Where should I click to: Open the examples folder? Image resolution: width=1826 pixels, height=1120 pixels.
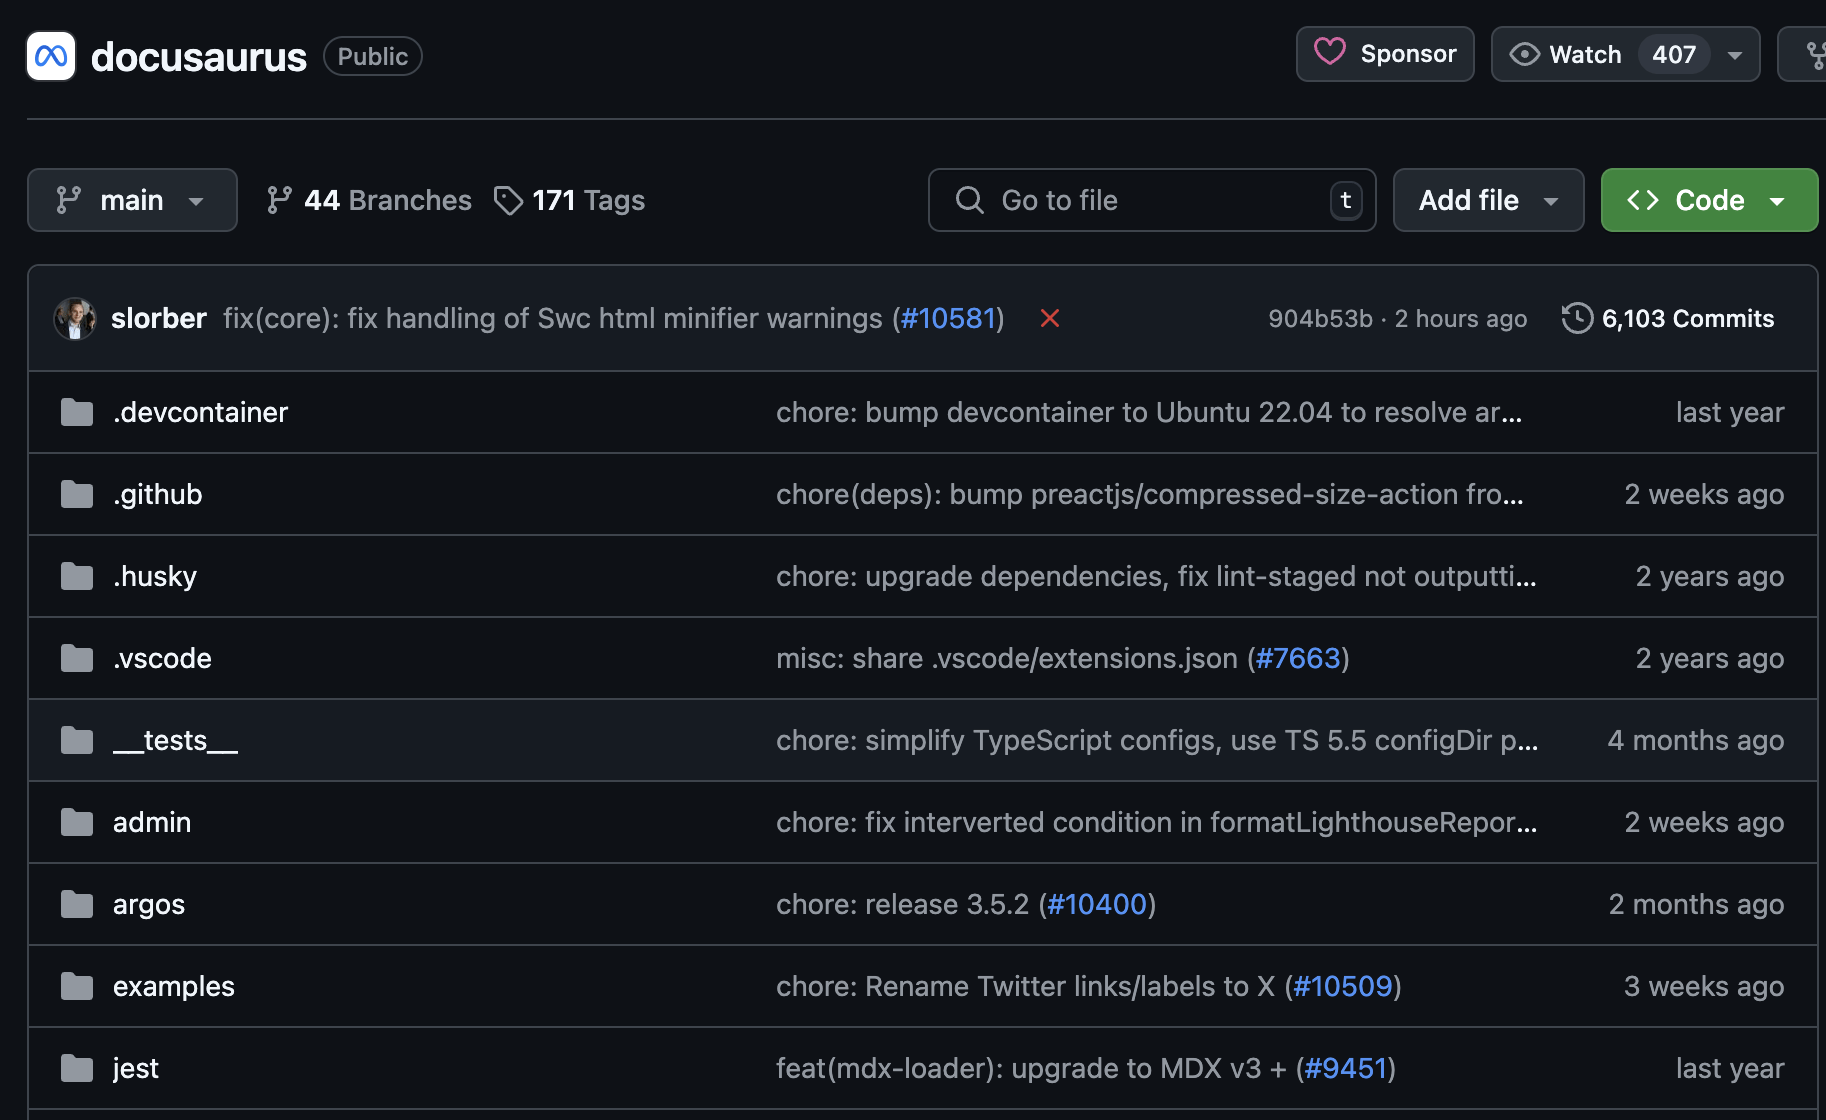pos(173,986)
